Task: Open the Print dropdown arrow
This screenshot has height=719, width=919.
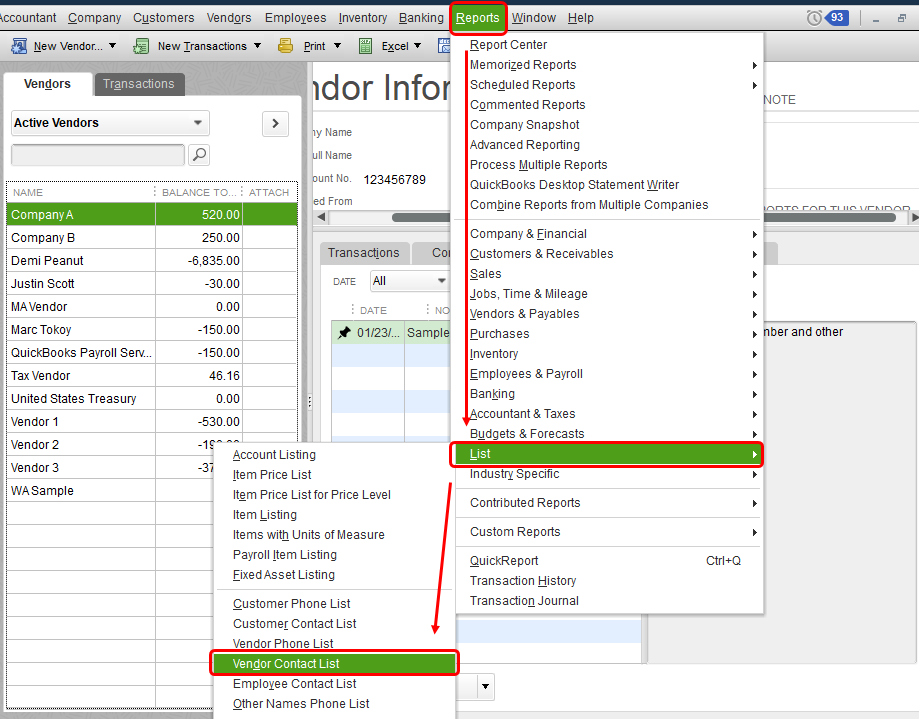Action: click(x=337, y=46)
